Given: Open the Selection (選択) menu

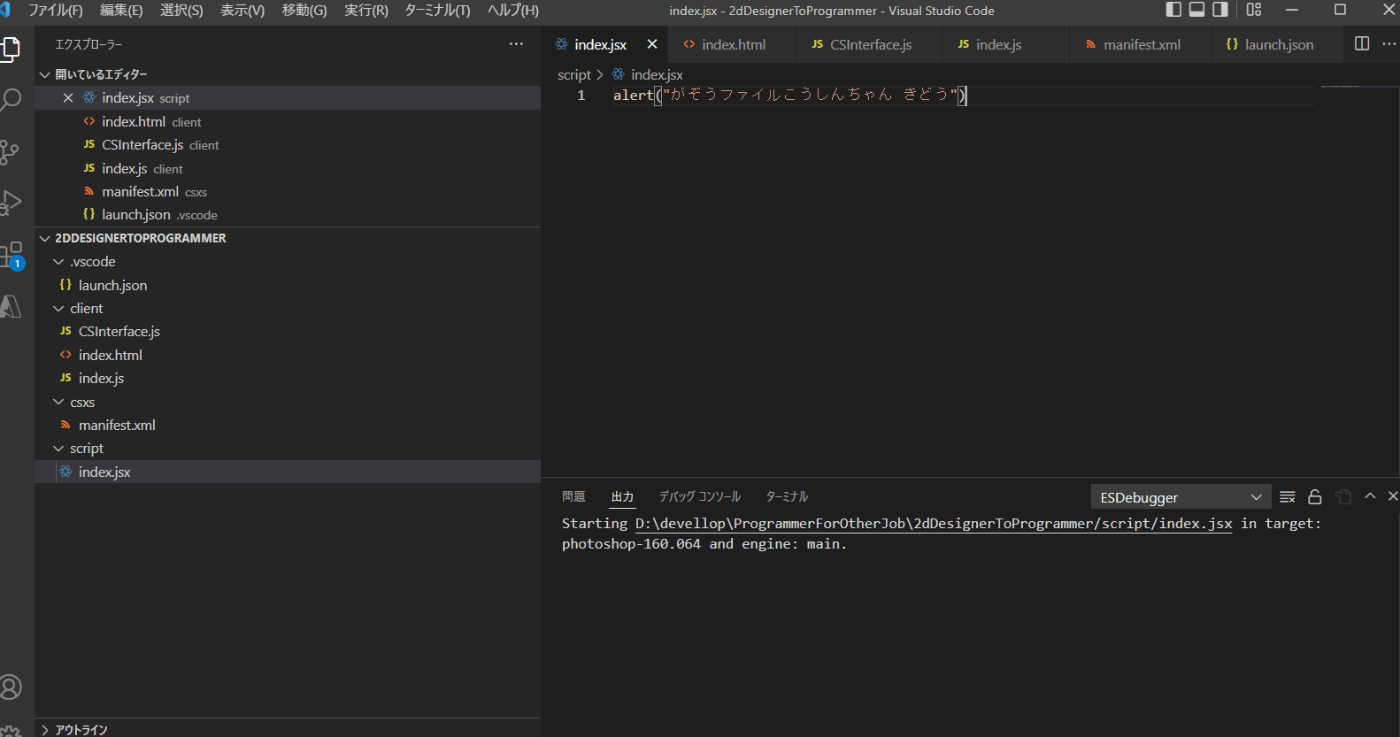Looking at the screenshot, I should (181, 10).
